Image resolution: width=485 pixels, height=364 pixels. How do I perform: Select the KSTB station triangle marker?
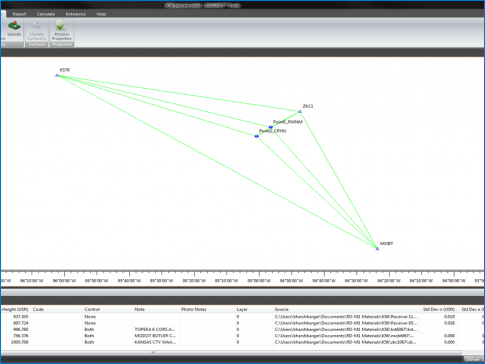pyautogui.click(x=57, y=76)
